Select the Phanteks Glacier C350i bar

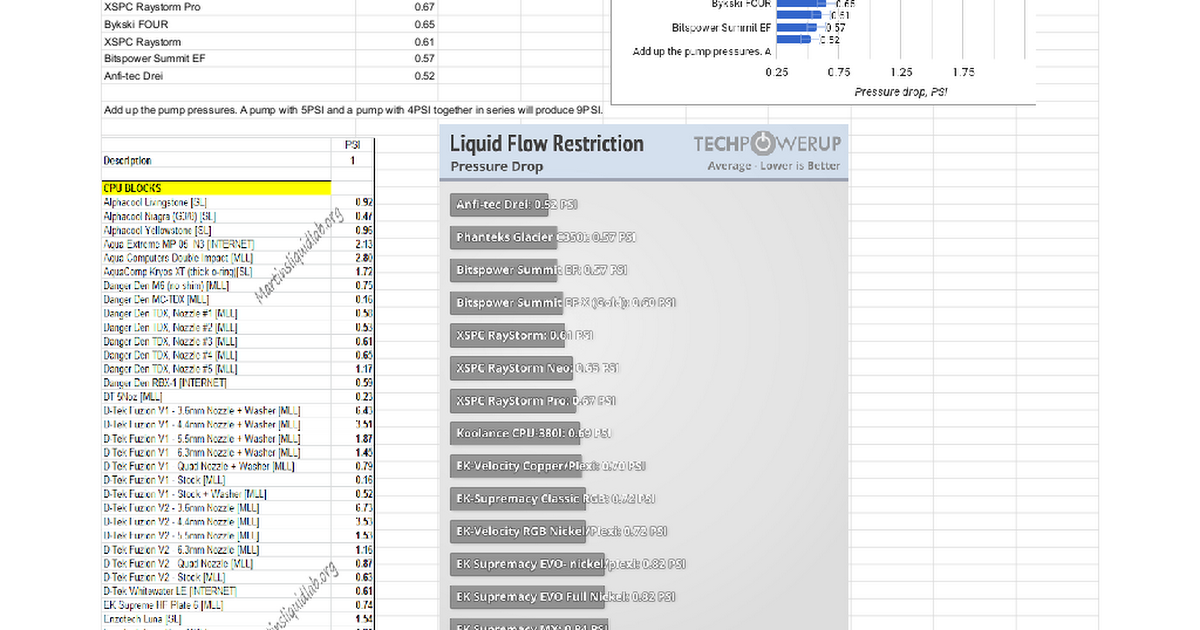pyautogui.click(x=502, y=237)
